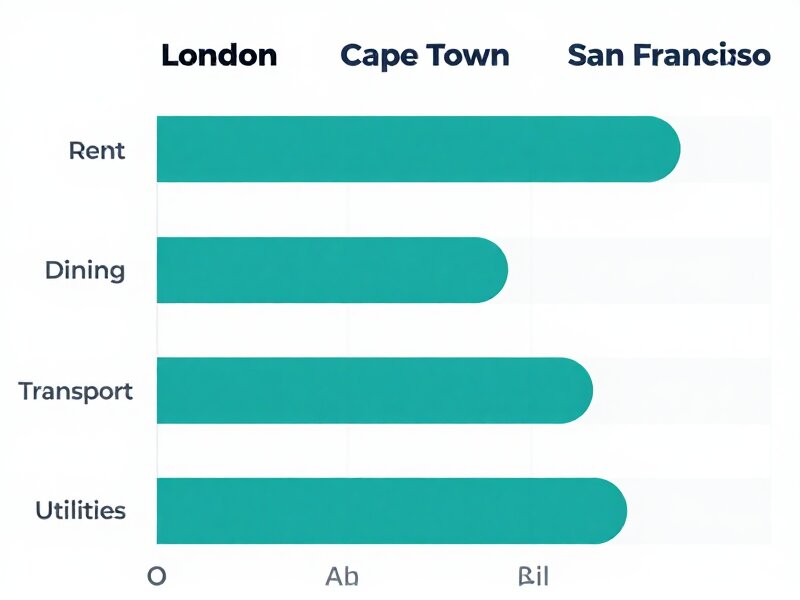800x600 pixels.
Task: Switch to the Cape Town tab
Action: 424,55
